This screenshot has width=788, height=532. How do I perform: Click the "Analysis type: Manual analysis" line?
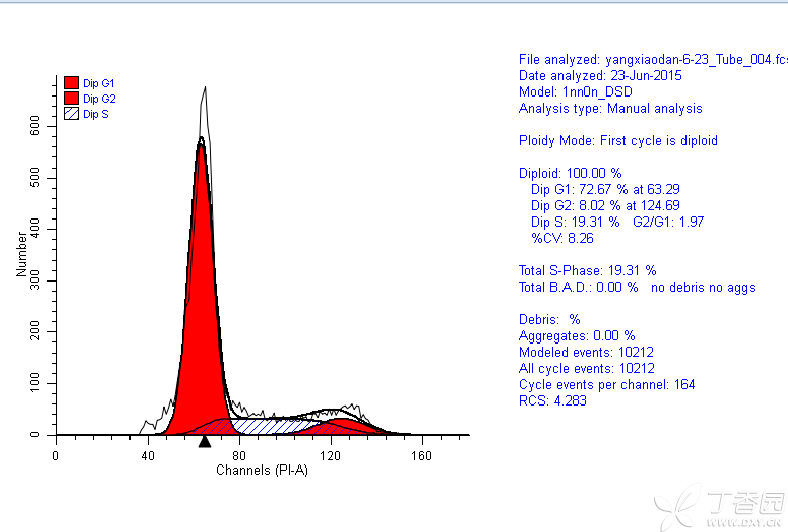click(610, 108)
